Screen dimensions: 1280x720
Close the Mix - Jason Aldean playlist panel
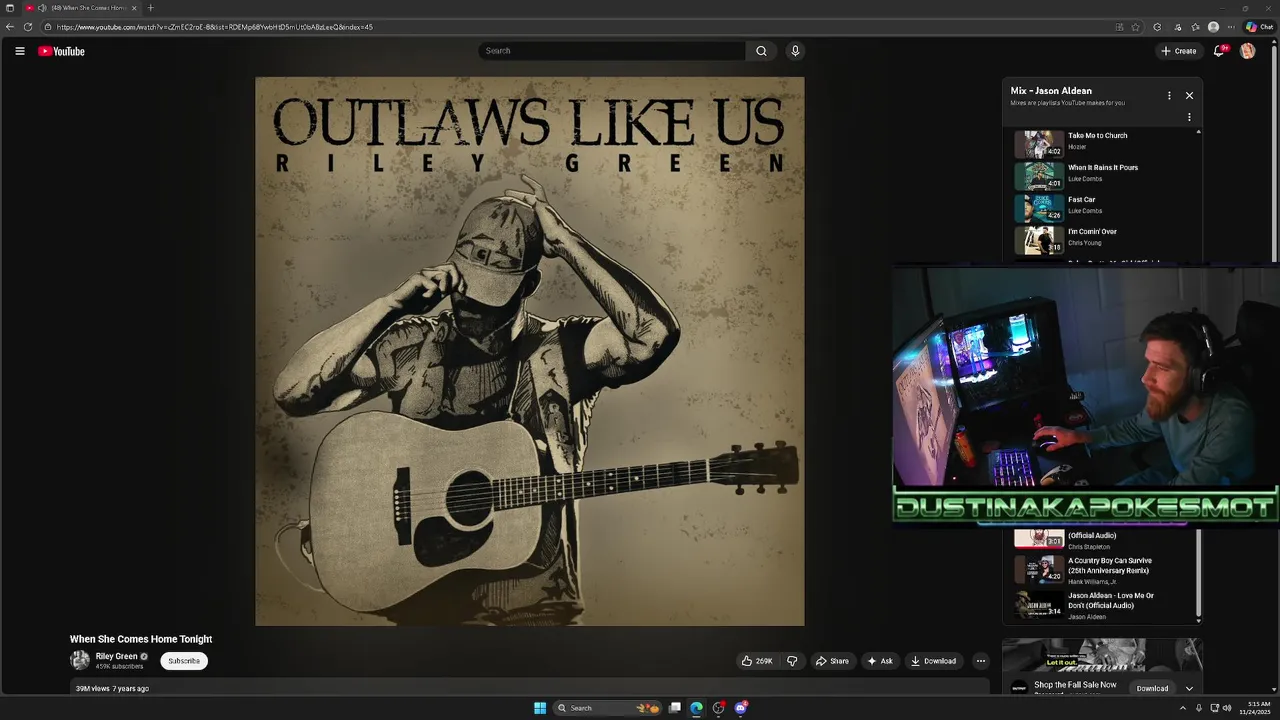(1189, 95)
